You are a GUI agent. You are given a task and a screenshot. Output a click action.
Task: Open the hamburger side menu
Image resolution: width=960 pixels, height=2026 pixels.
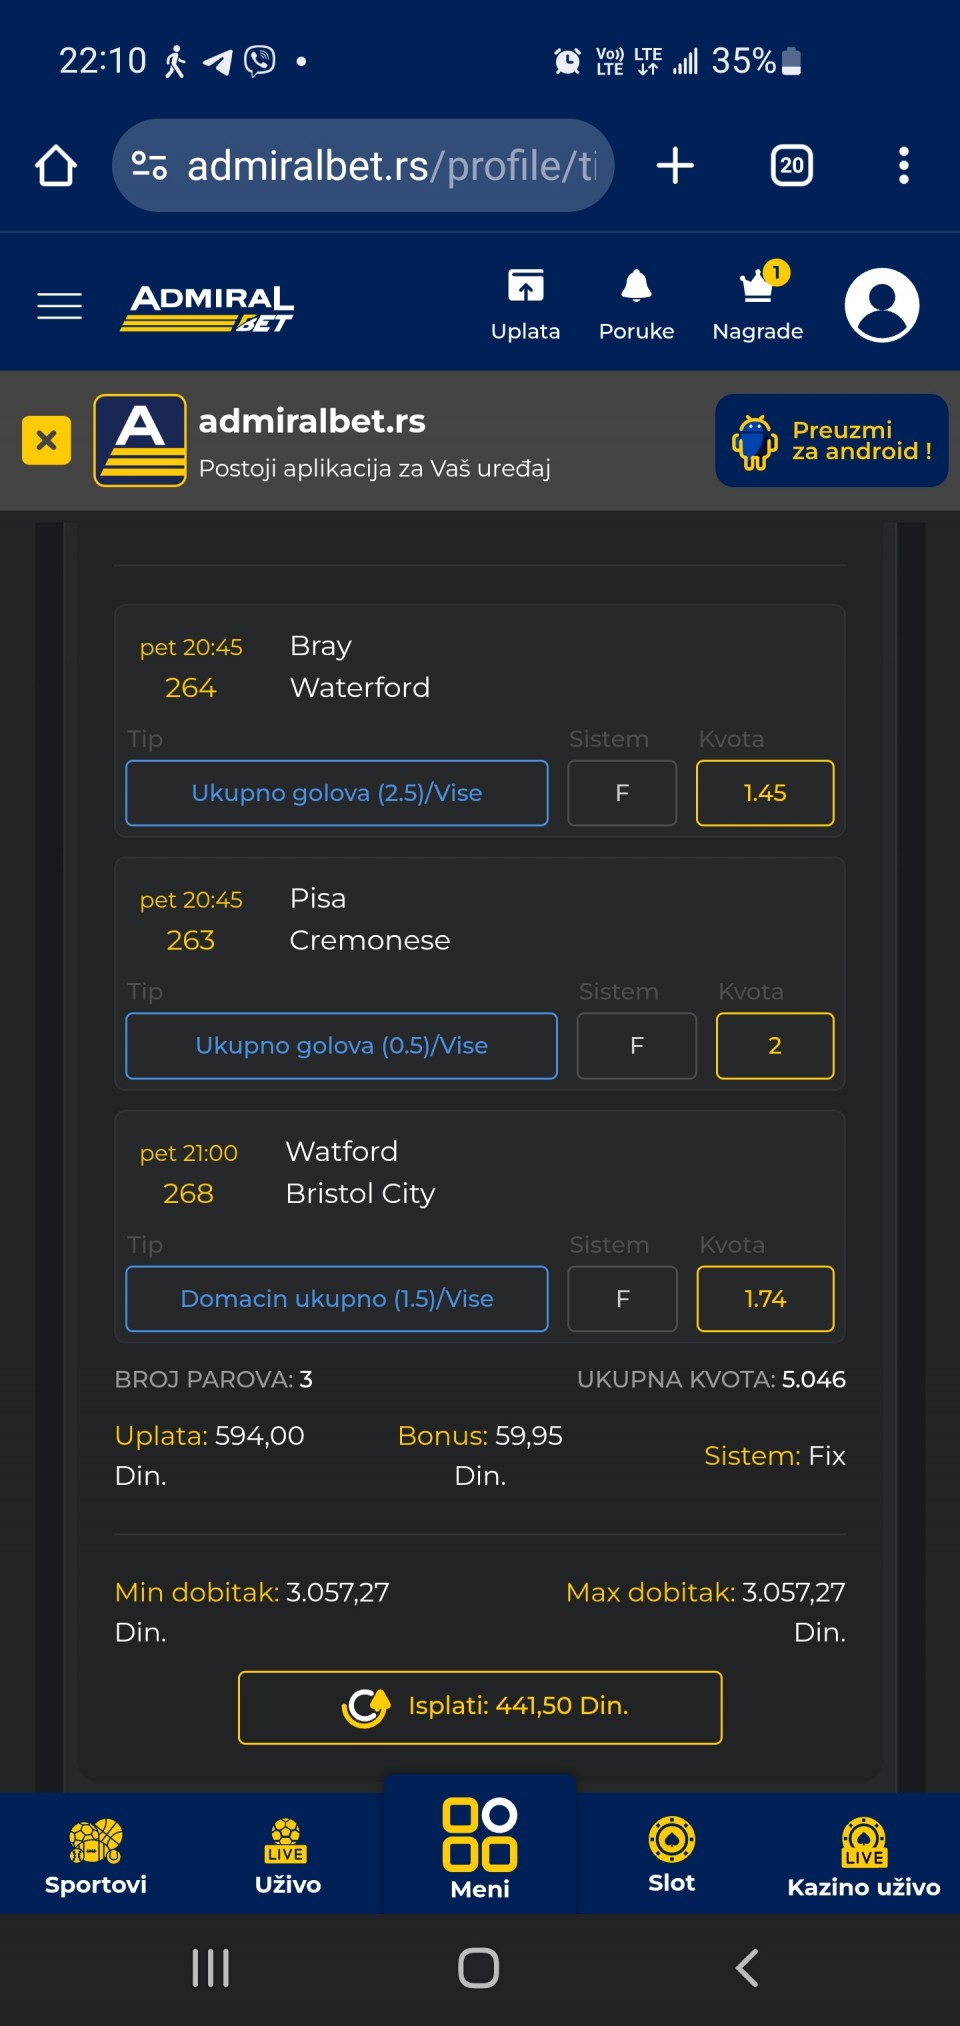pos(59,305)
